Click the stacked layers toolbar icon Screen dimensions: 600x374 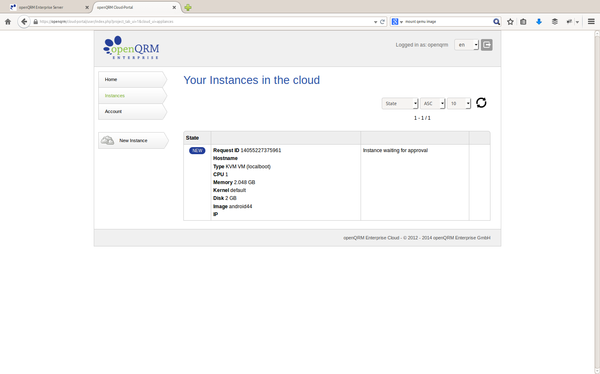click(554, 22)
